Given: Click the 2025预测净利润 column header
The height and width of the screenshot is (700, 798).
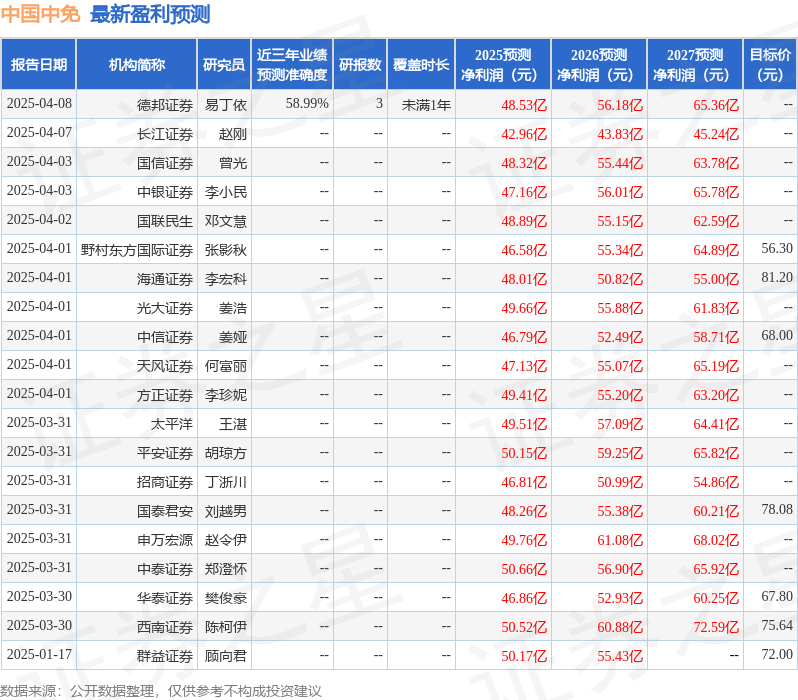Looking at the screenshot, I should pyautogui.click(x=503, y=65).
